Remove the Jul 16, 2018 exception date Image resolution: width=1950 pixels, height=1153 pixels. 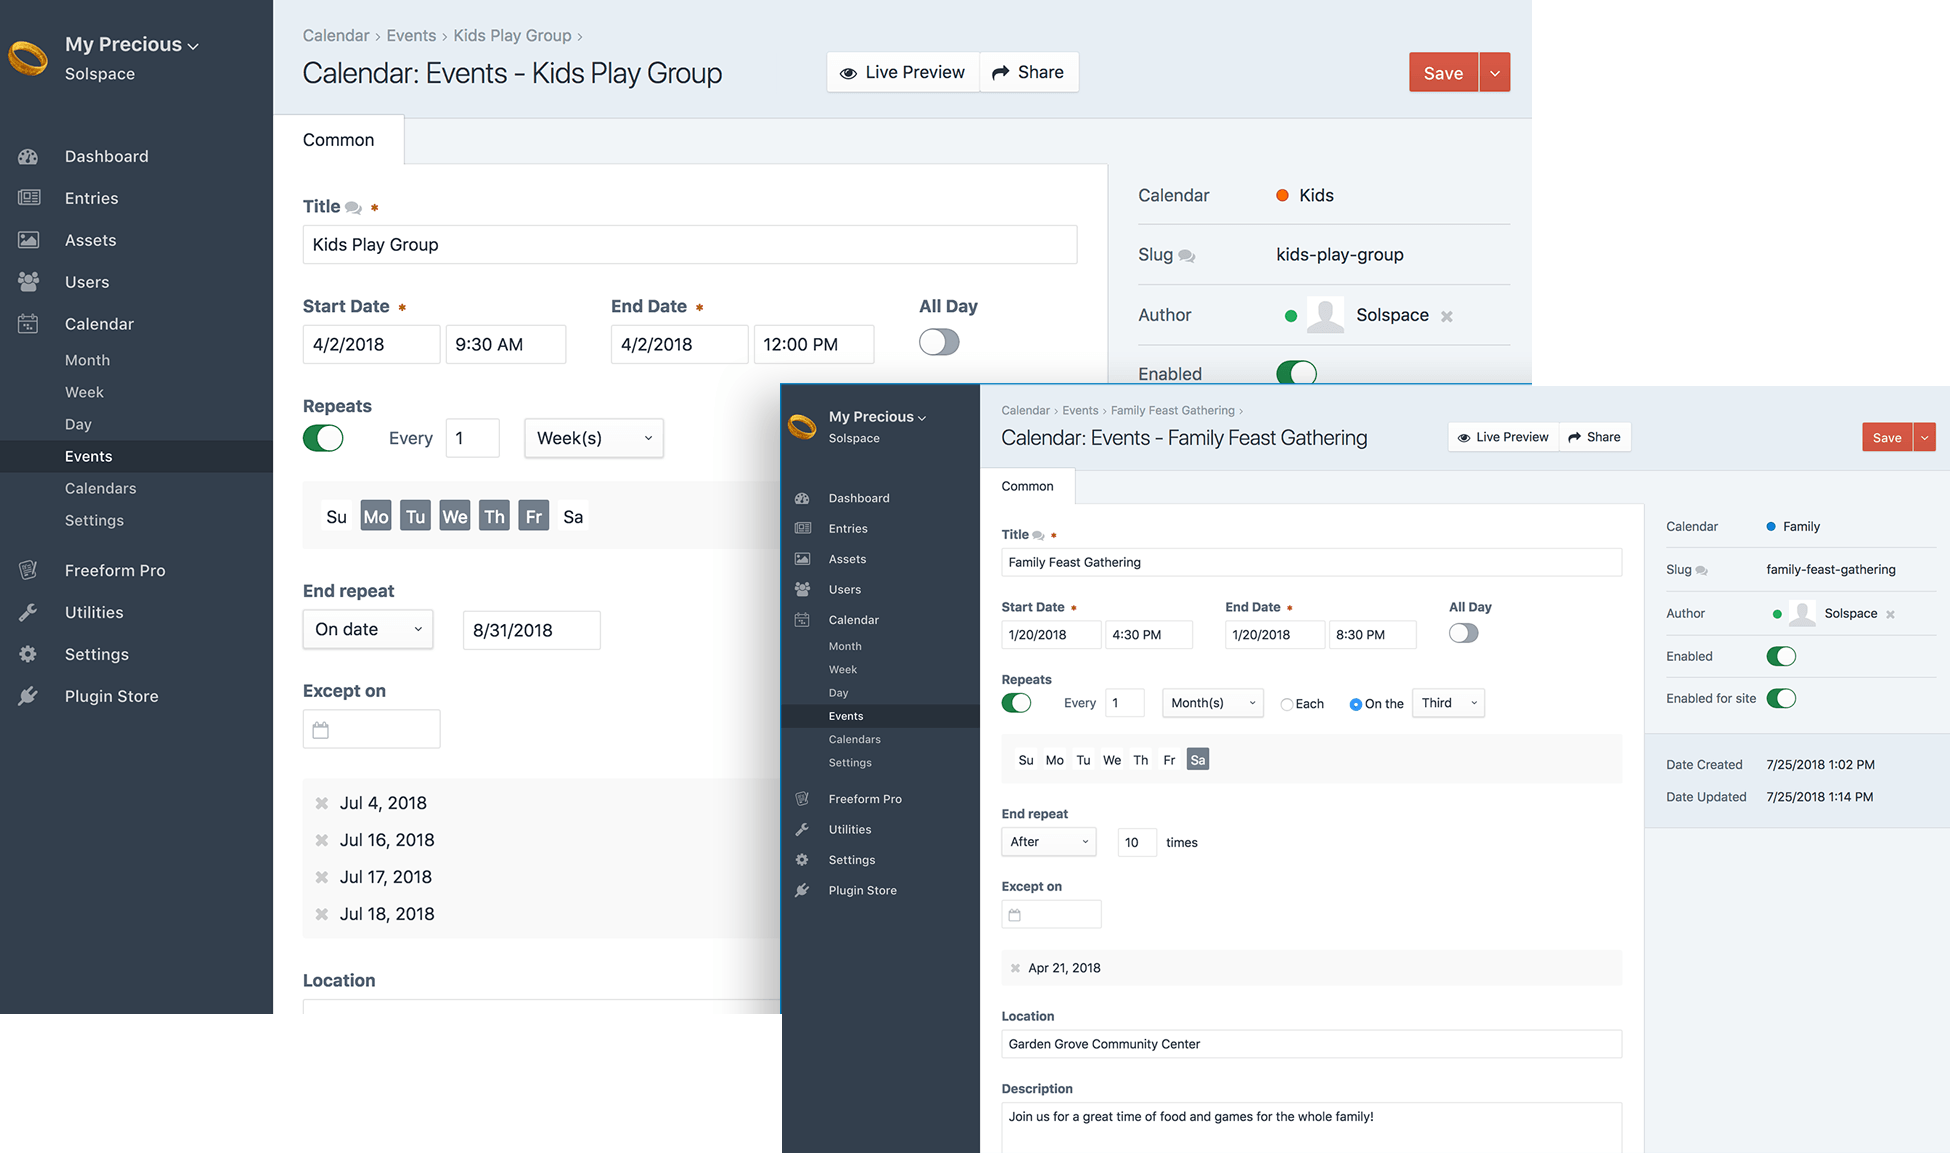[x=322, y=840]
